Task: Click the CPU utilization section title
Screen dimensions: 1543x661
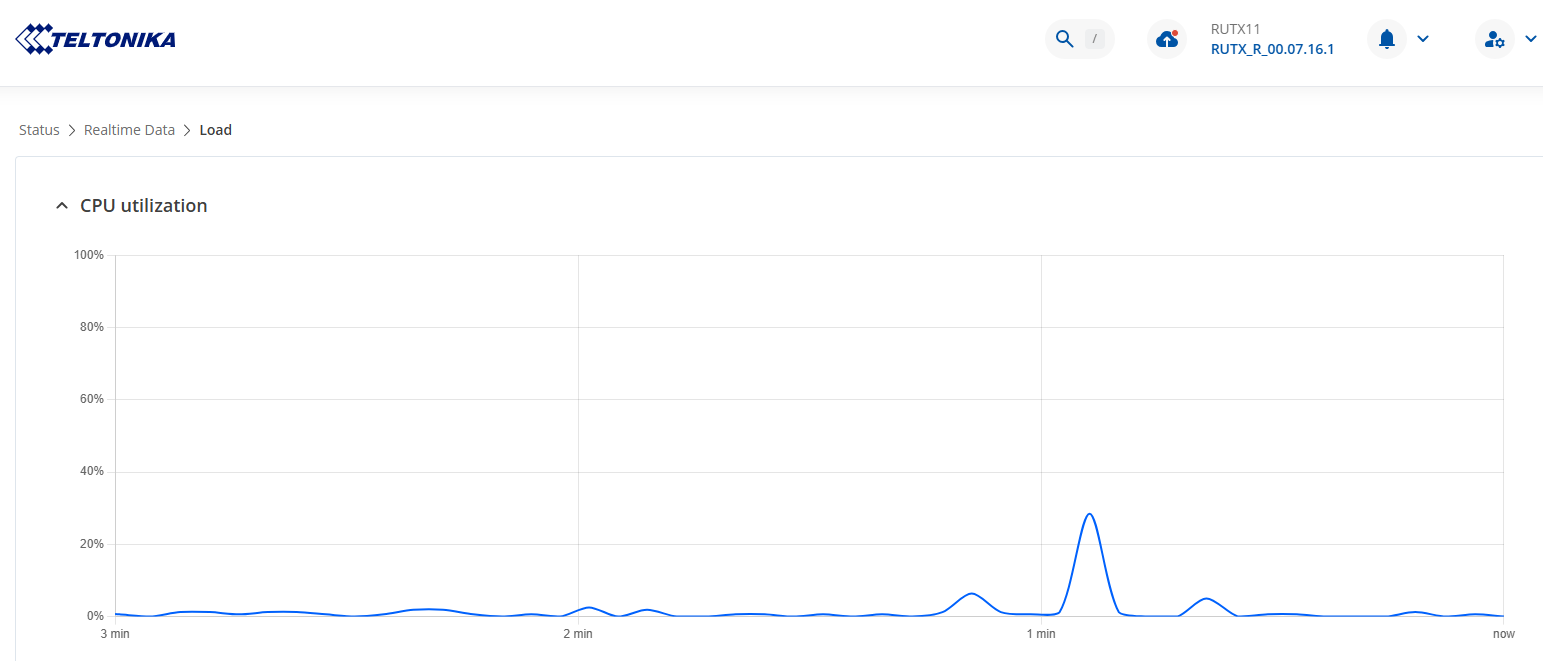Action: 144,206
